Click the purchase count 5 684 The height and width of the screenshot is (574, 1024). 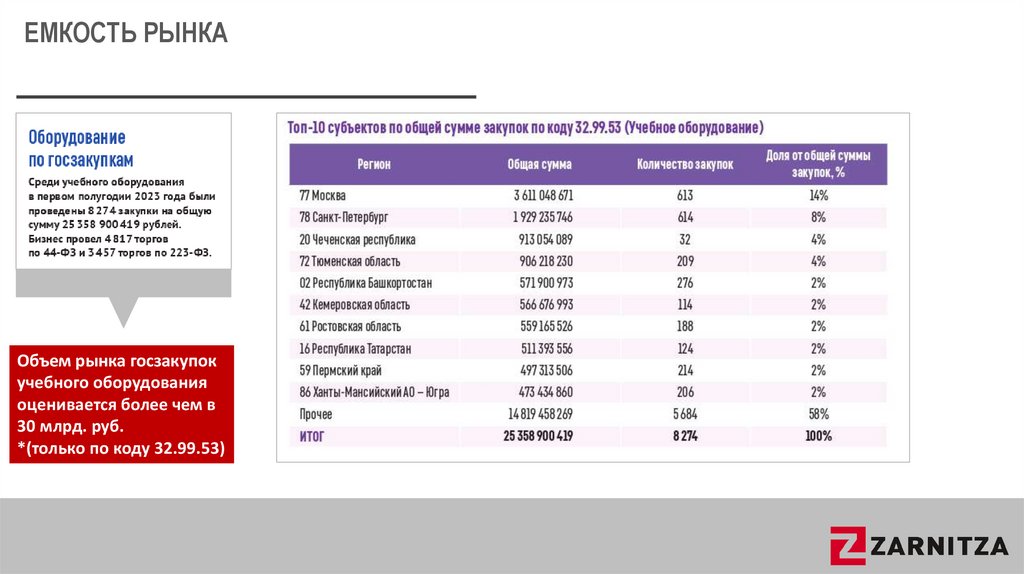point(685,414)
